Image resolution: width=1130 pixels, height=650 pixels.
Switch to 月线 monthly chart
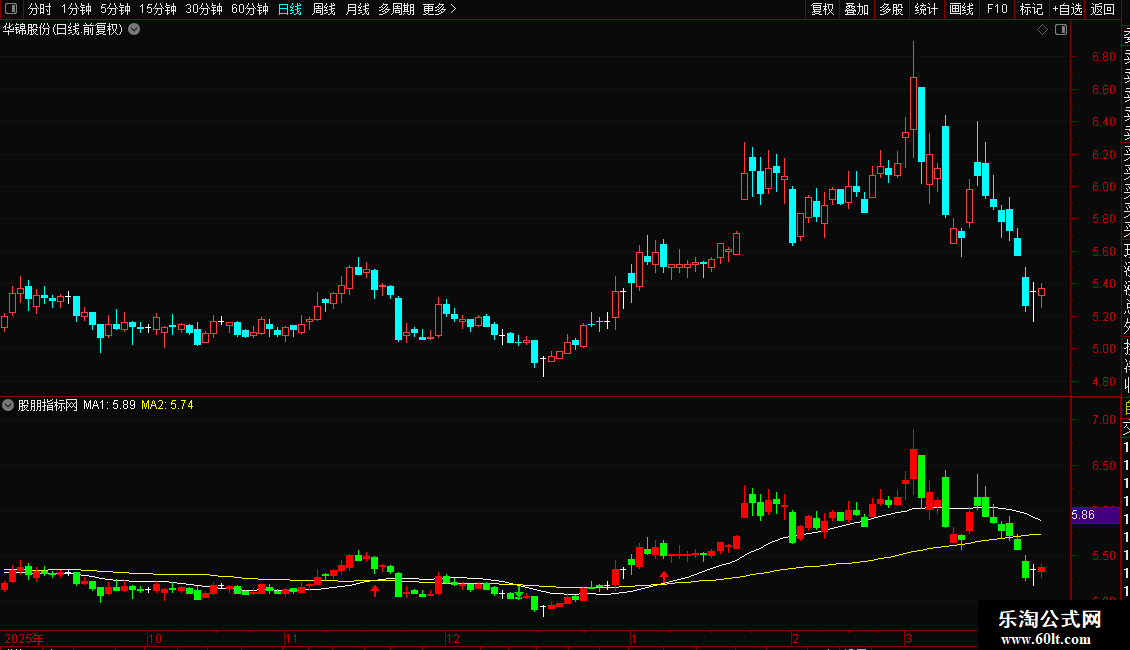tap(357, 9)
